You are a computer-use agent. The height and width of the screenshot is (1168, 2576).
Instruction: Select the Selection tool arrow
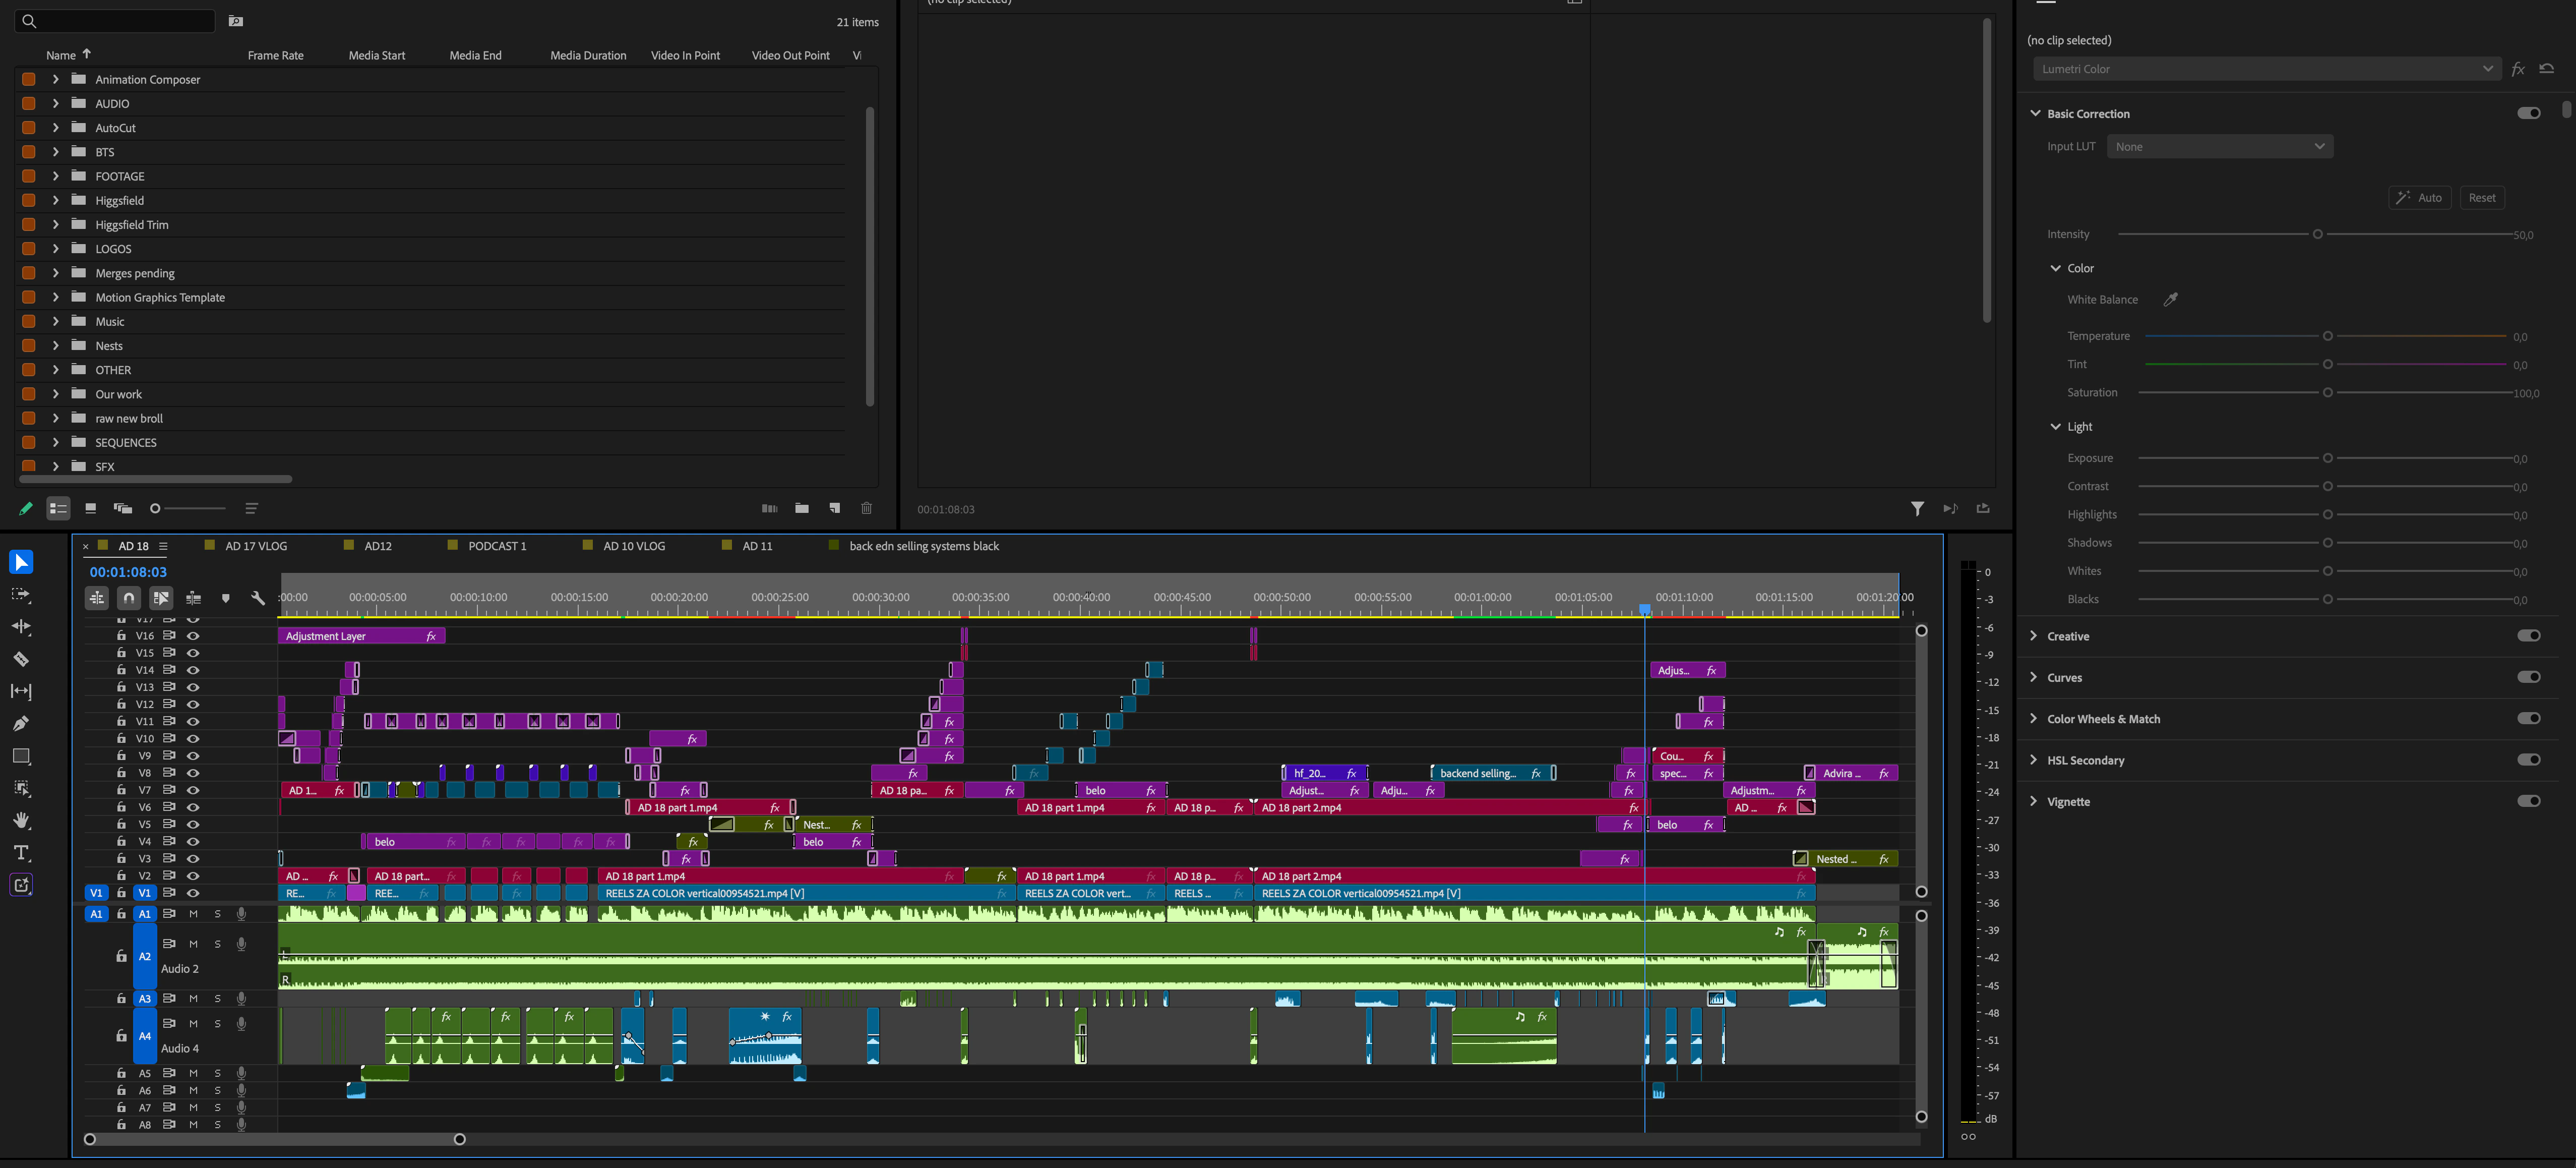tap(21, 562)
